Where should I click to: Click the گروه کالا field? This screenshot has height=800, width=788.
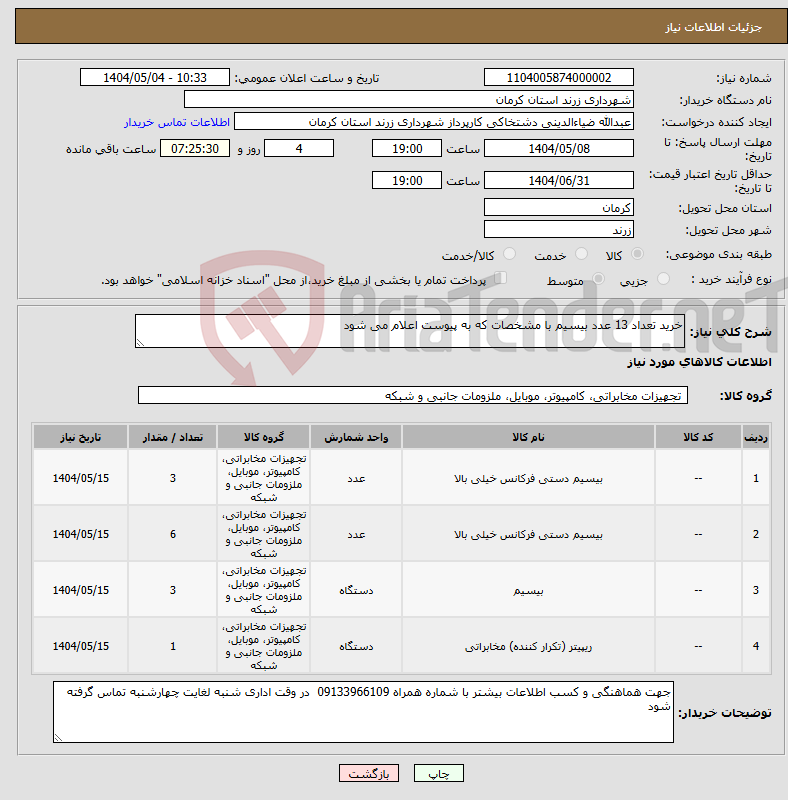[x=413, y=395]
